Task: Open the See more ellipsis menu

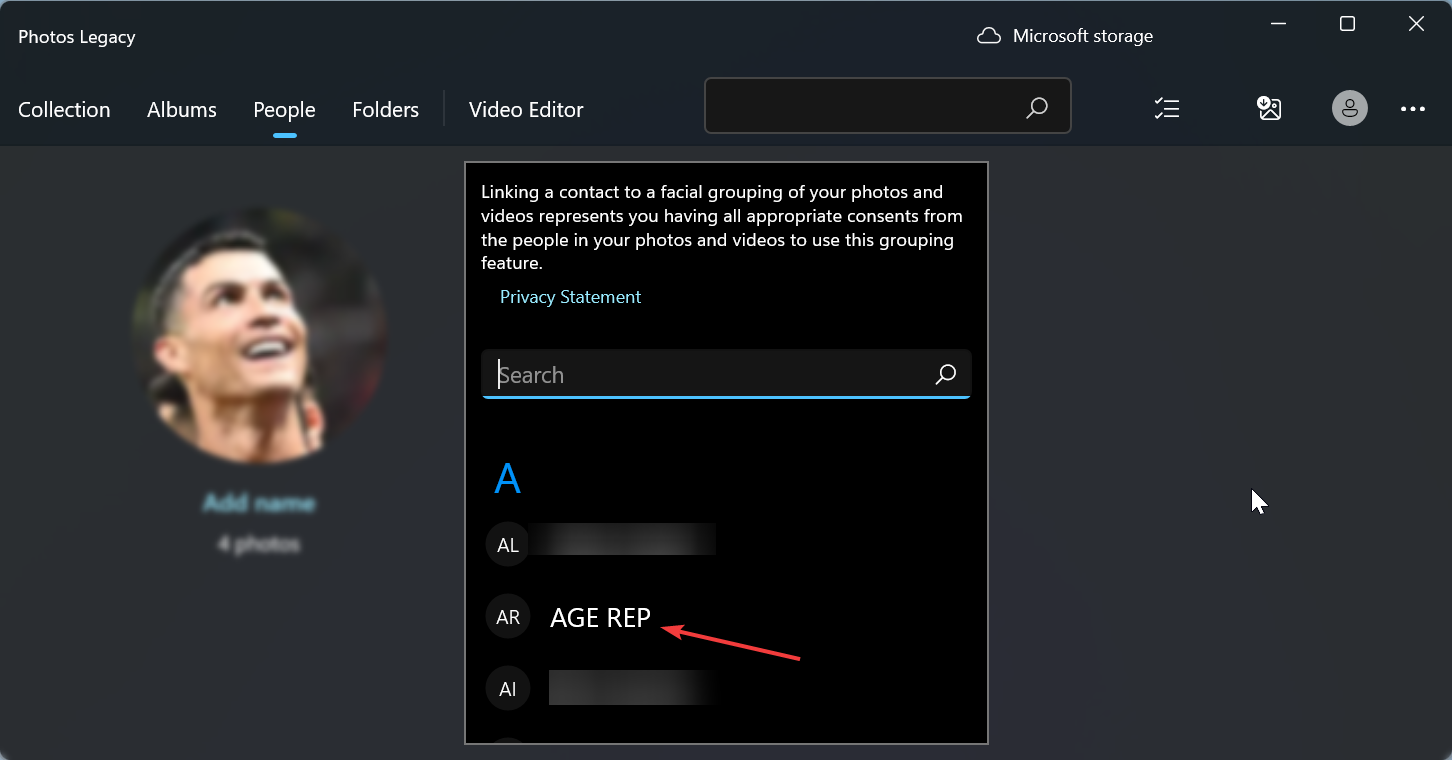Action: [1412, 109]
